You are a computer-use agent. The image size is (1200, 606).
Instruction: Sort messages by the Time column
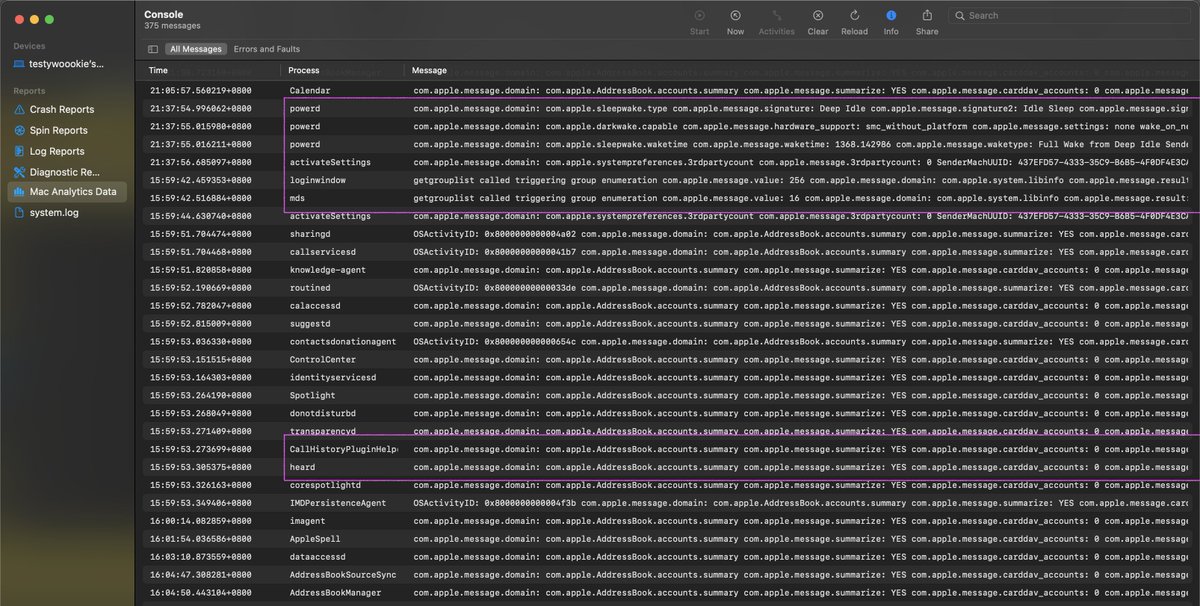click(160, 70)
